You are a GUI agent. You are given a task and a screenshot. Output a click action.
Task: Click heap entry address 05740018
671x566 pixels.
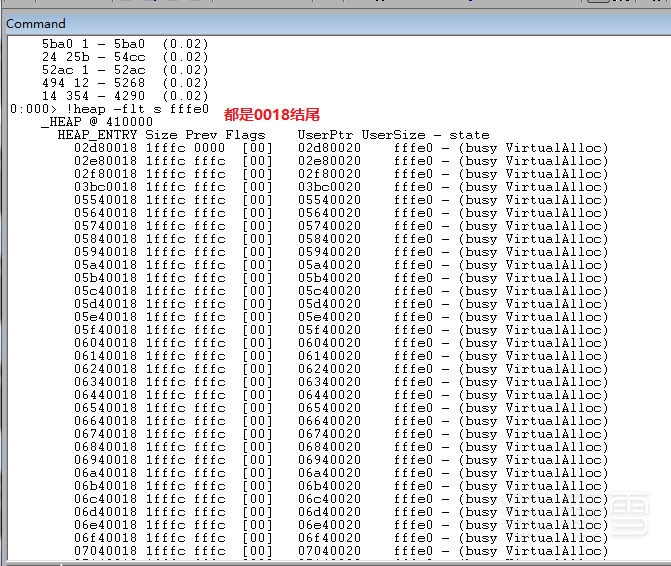(x=105, y=226)
